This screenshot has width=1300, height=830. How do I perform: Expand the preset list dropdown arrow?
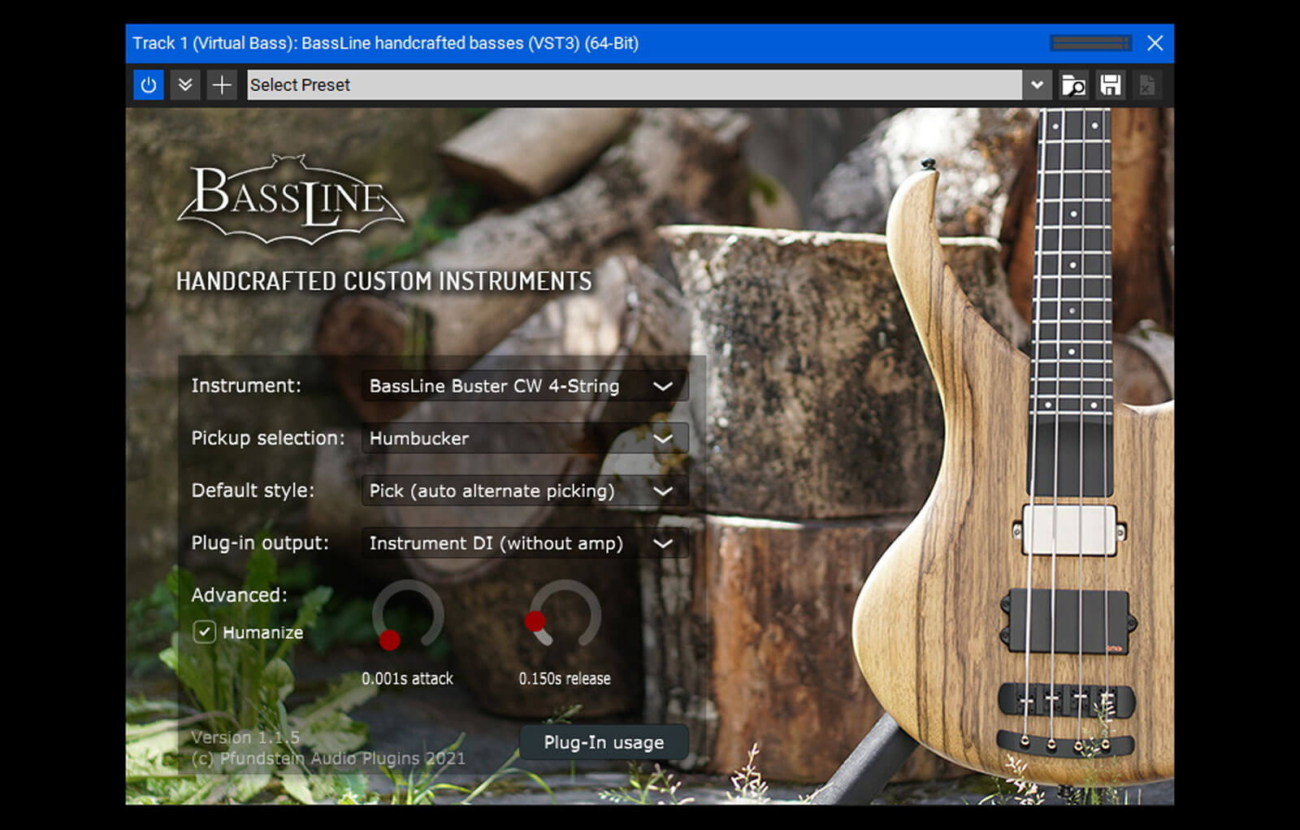[1037, 85]
